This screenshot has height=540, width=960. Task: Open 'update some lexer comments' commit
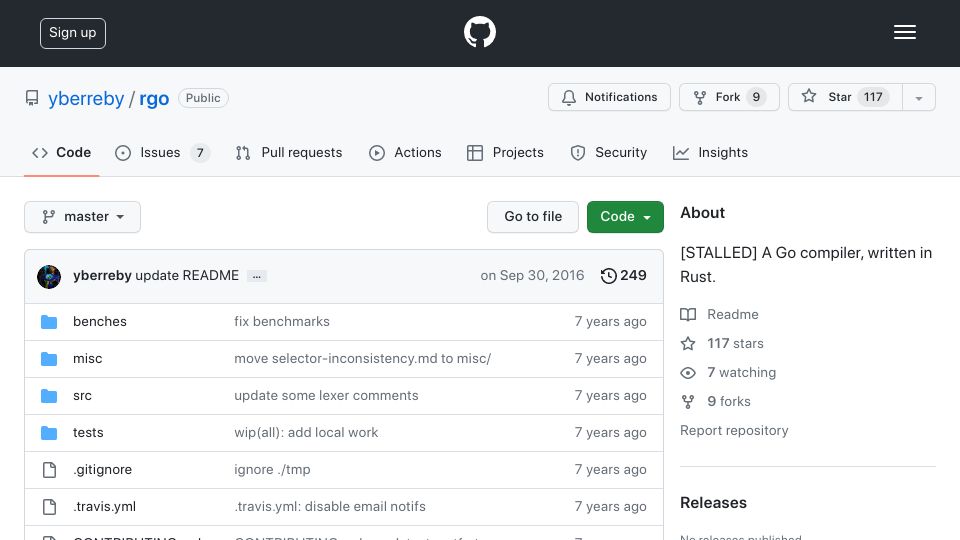tap(326, 396)
